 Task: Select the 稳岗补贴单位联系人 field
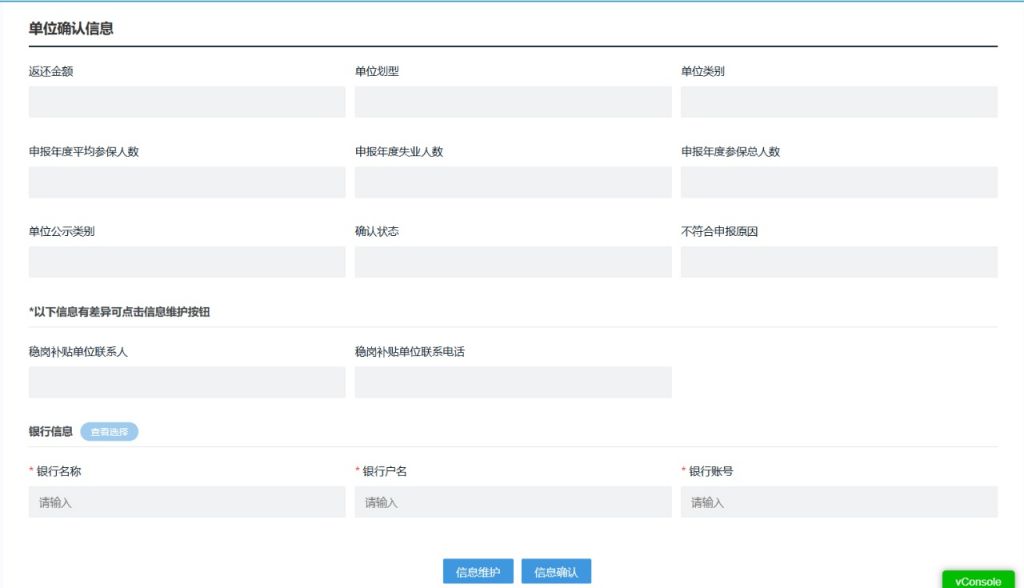click(187, 382)
